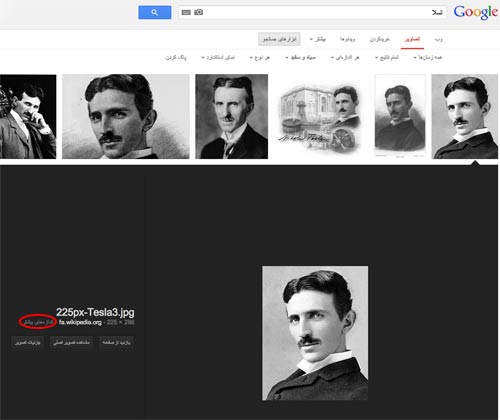Open the Black and white (سیاه و سفید) dropdown
The height and width of the screenshot is (420, 500).
[x=300, y=57]
